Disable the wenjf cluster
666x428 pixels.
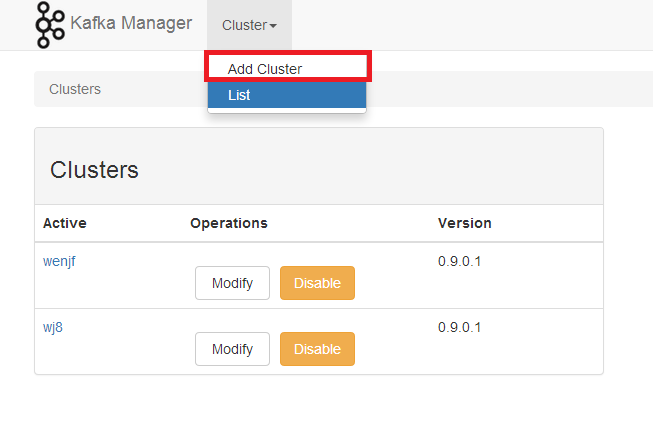(317, 283)
